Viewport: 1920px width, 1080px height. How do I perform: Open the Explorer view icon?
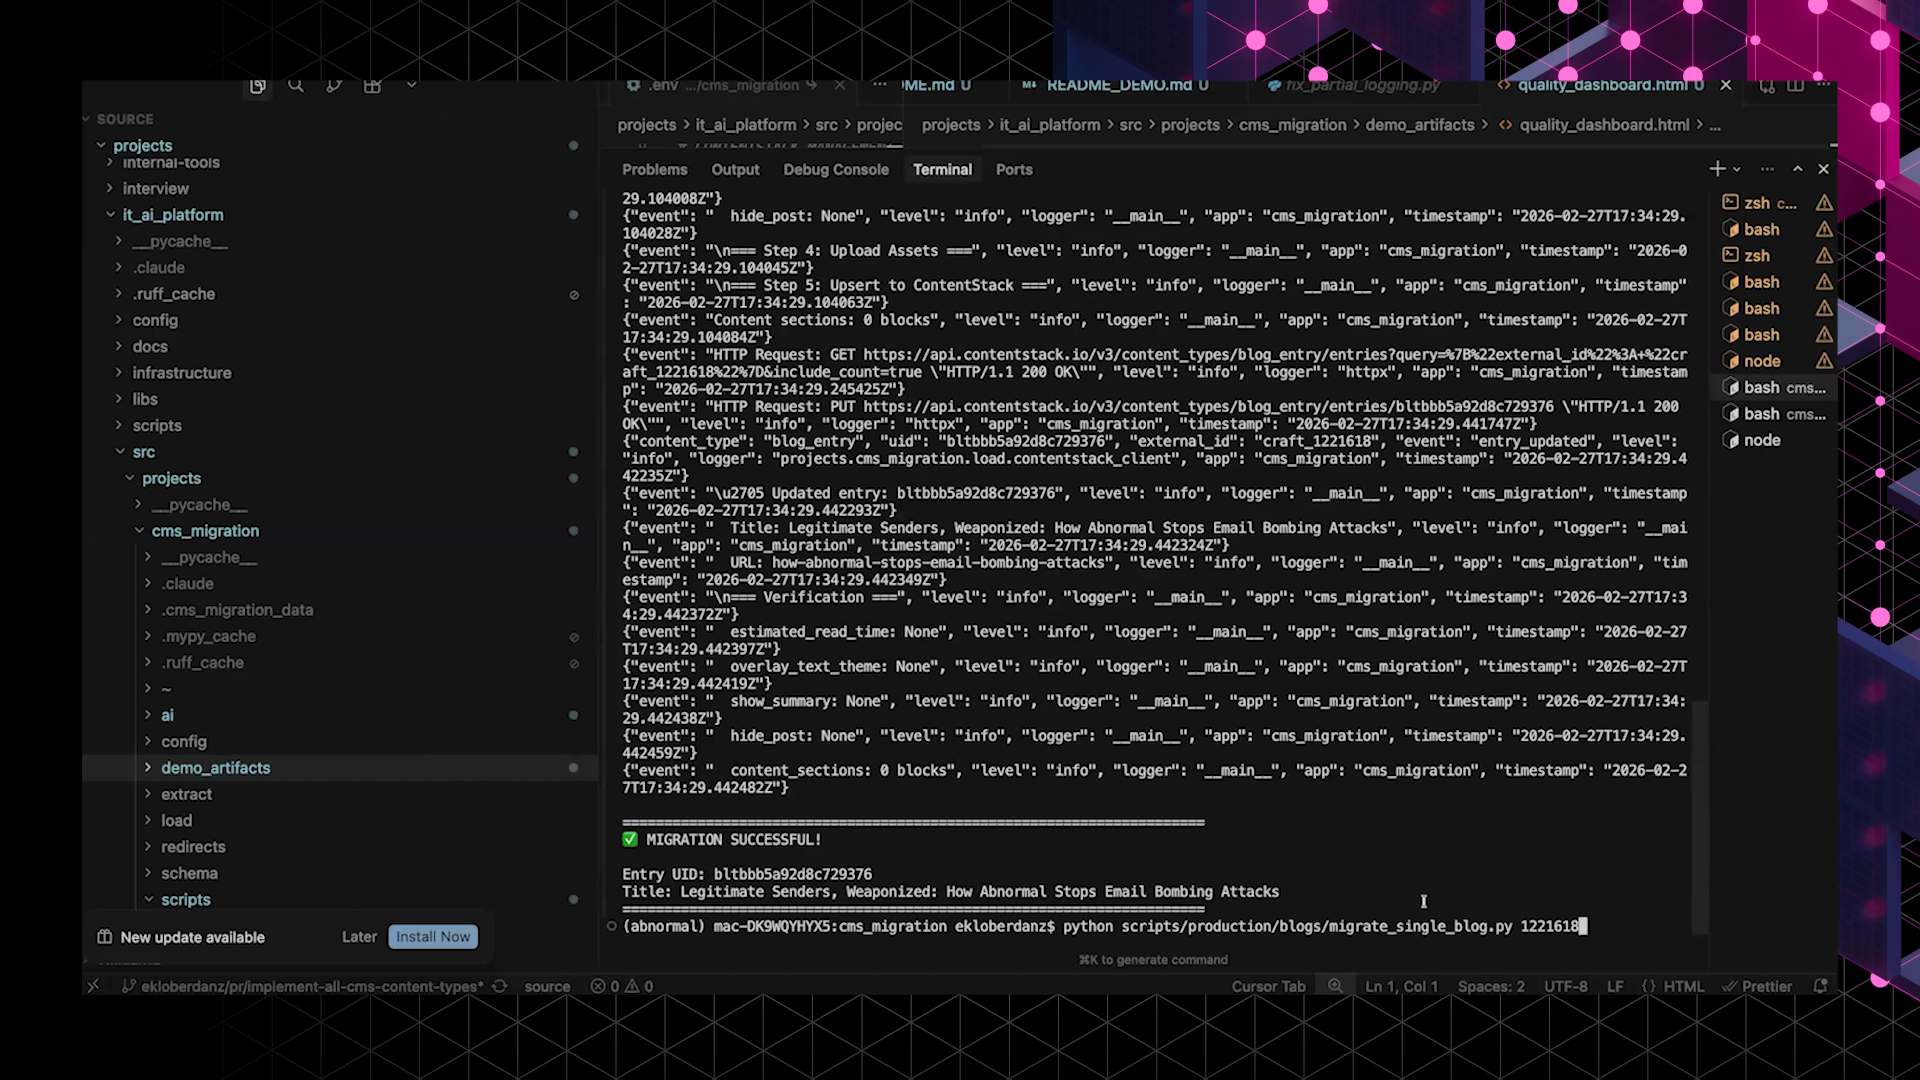point(258,87)
